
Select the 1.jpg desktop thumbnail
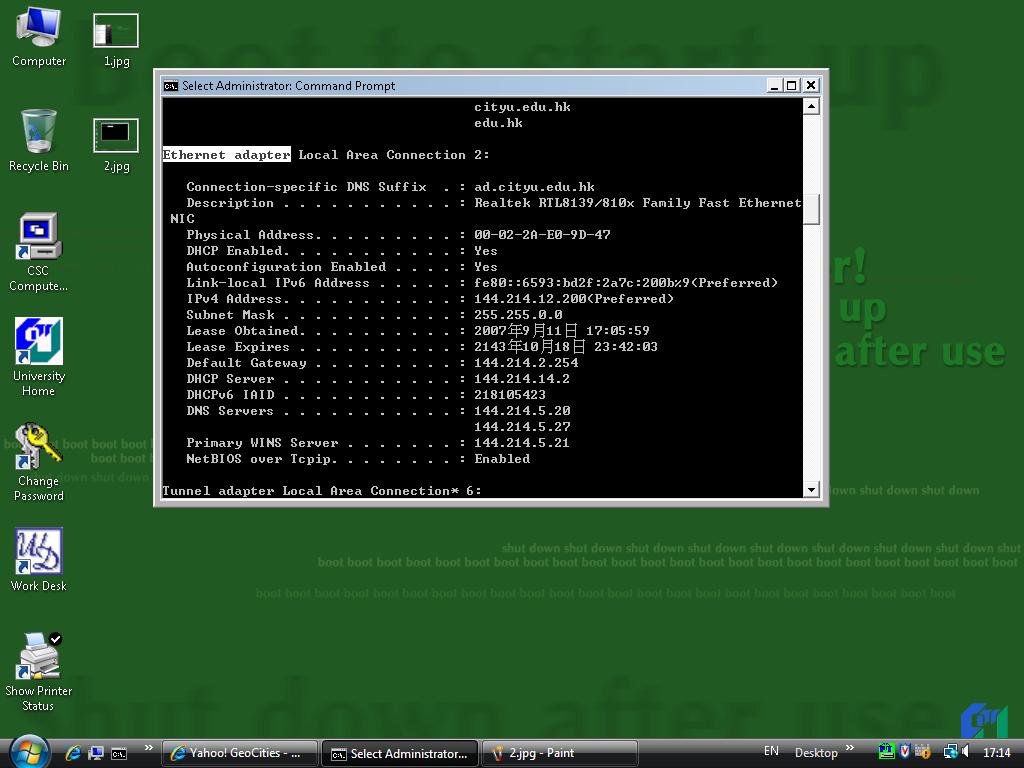(x=116, y=32)
